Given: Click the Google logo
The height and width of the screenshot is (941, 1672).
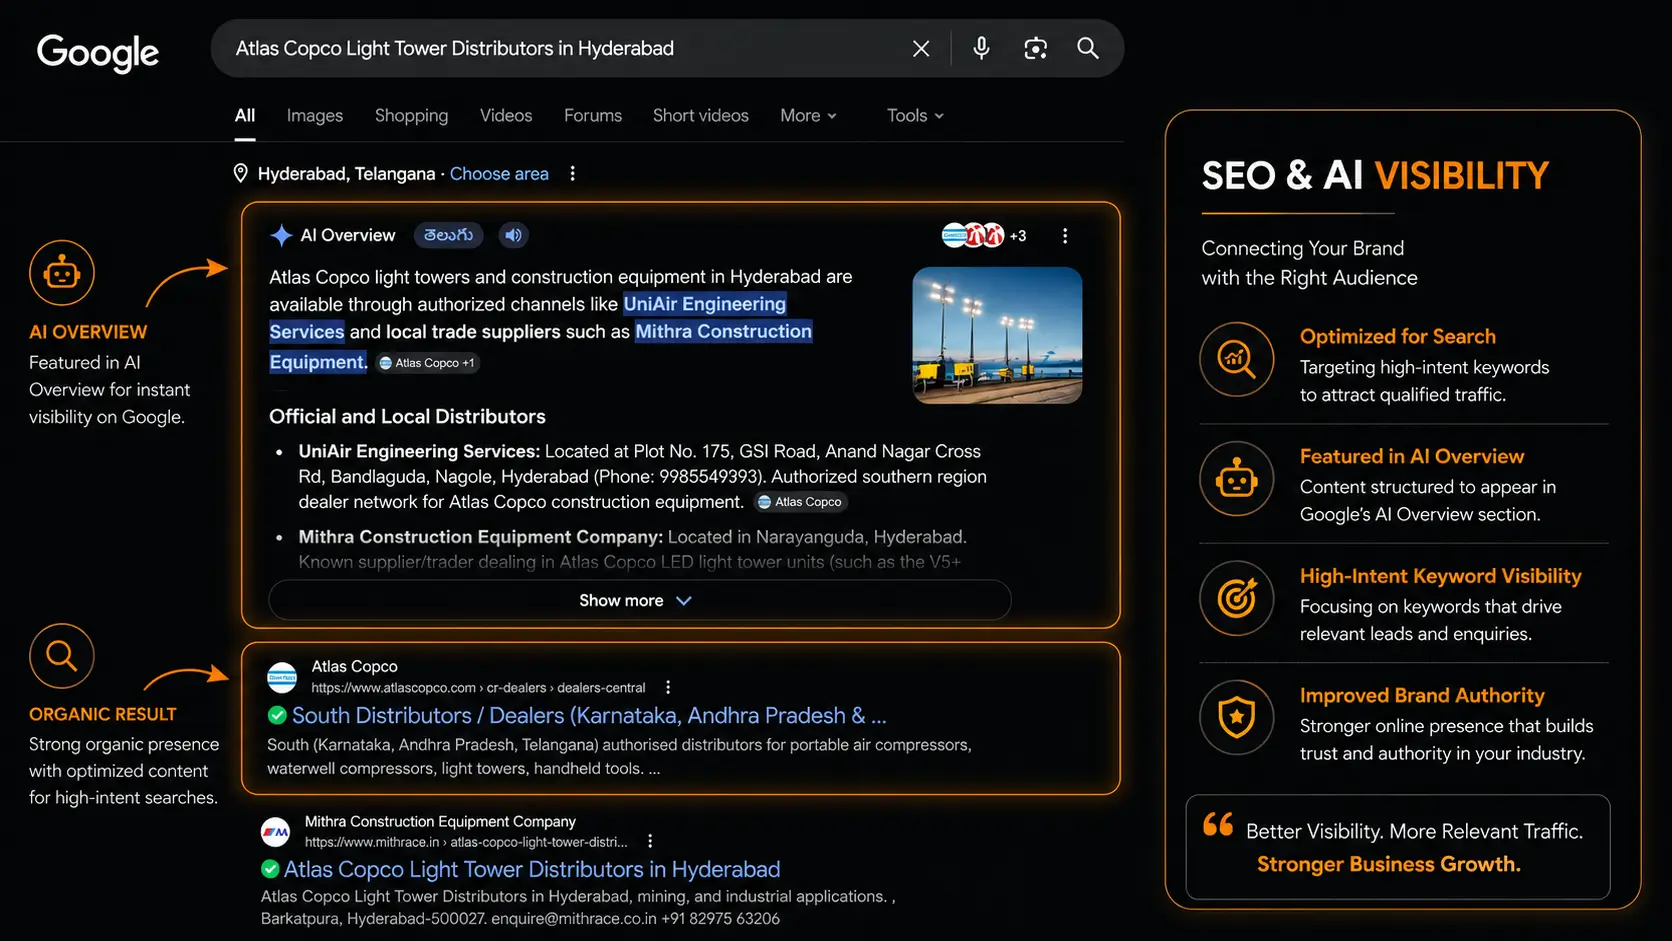Looking at the screenshot, I should (98, 52).
